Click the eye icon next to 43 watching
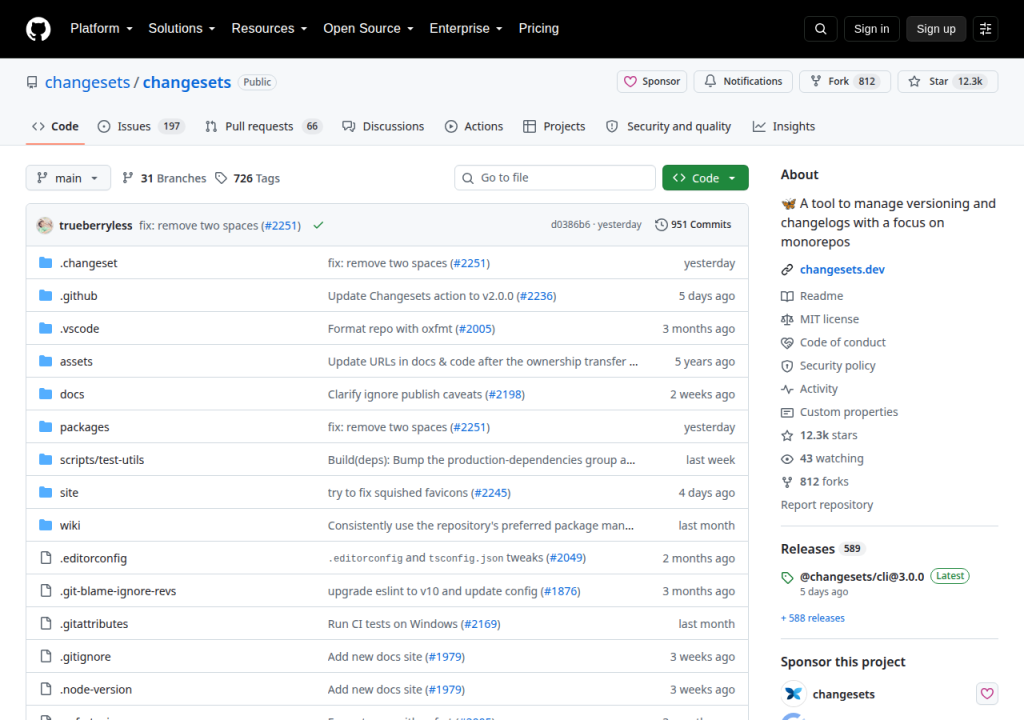 coord(787,459)
